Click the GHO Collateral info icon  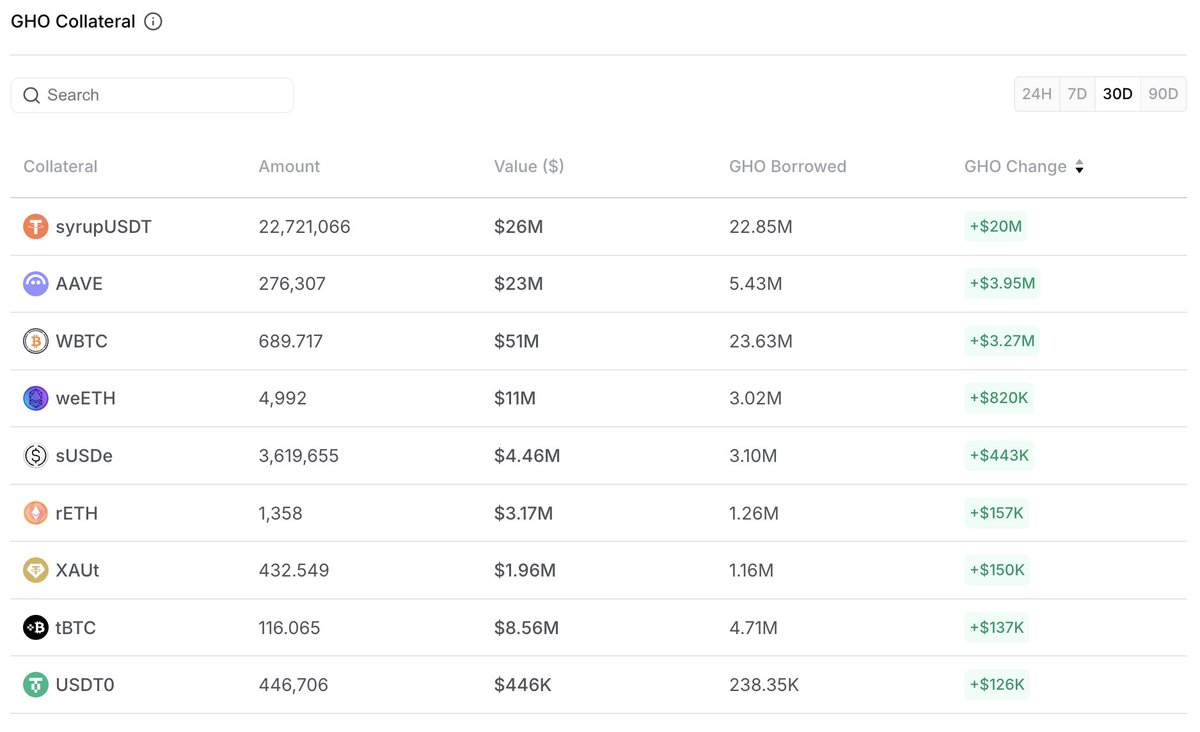(153, 21)
